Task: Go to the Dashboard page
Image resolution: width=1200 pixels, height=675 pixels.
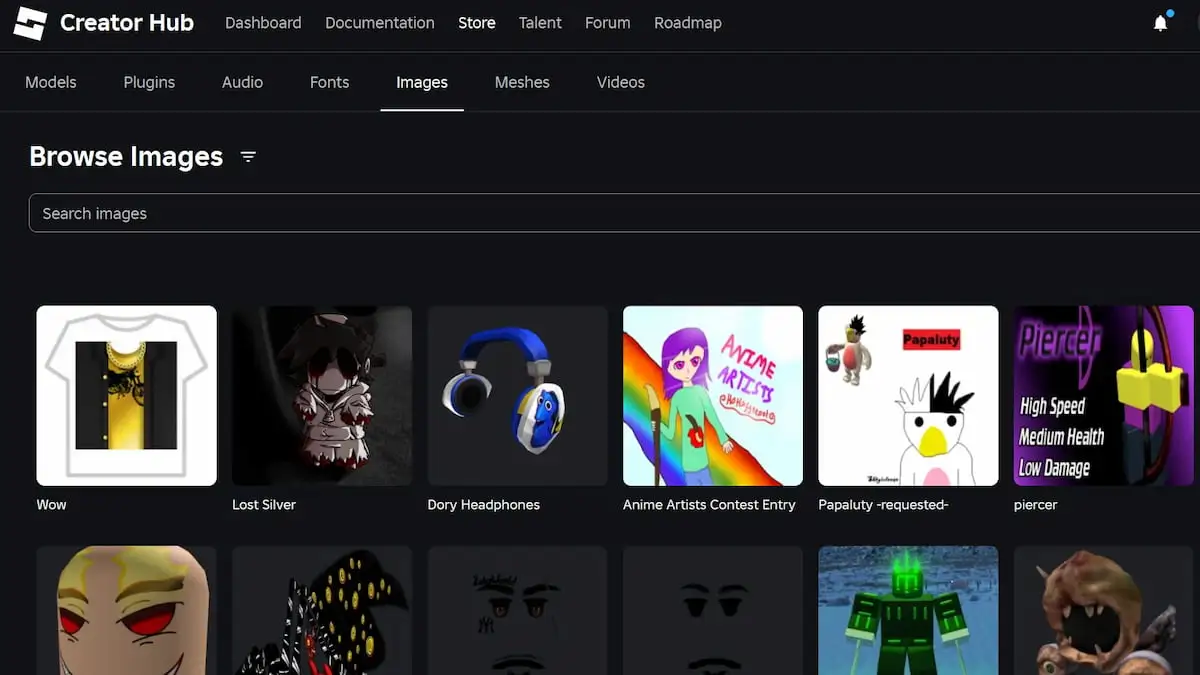Action: pyautogui.click(x=263, y=23)
